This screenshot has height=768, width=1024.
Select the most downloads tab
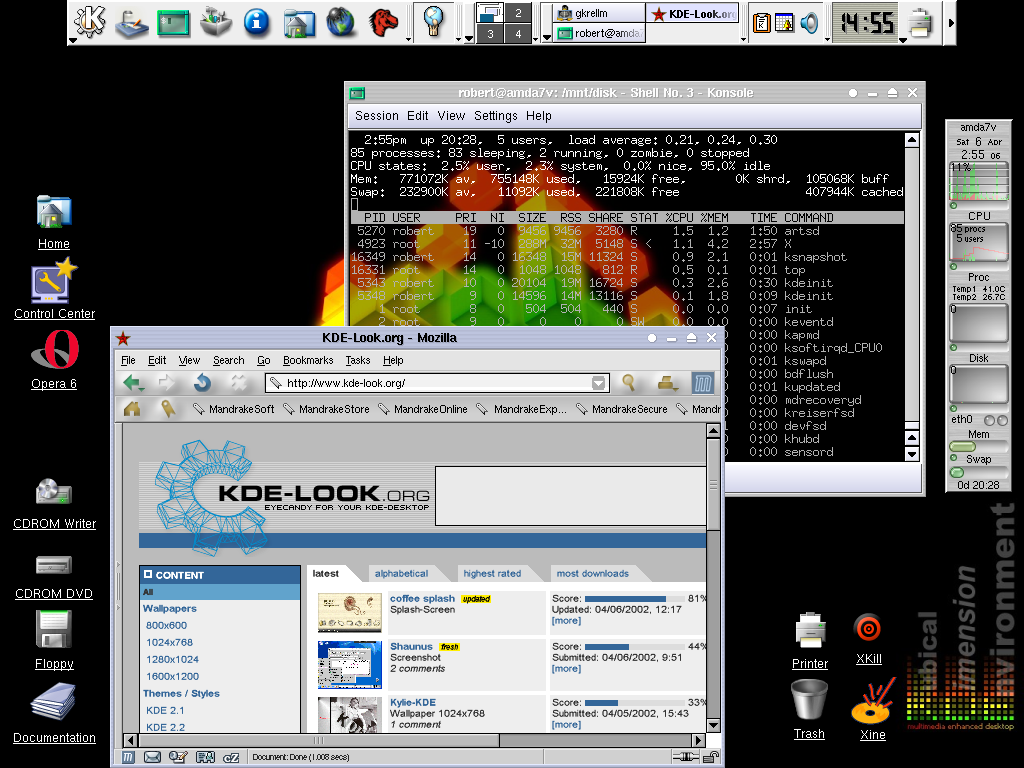[x=592, y=573]
